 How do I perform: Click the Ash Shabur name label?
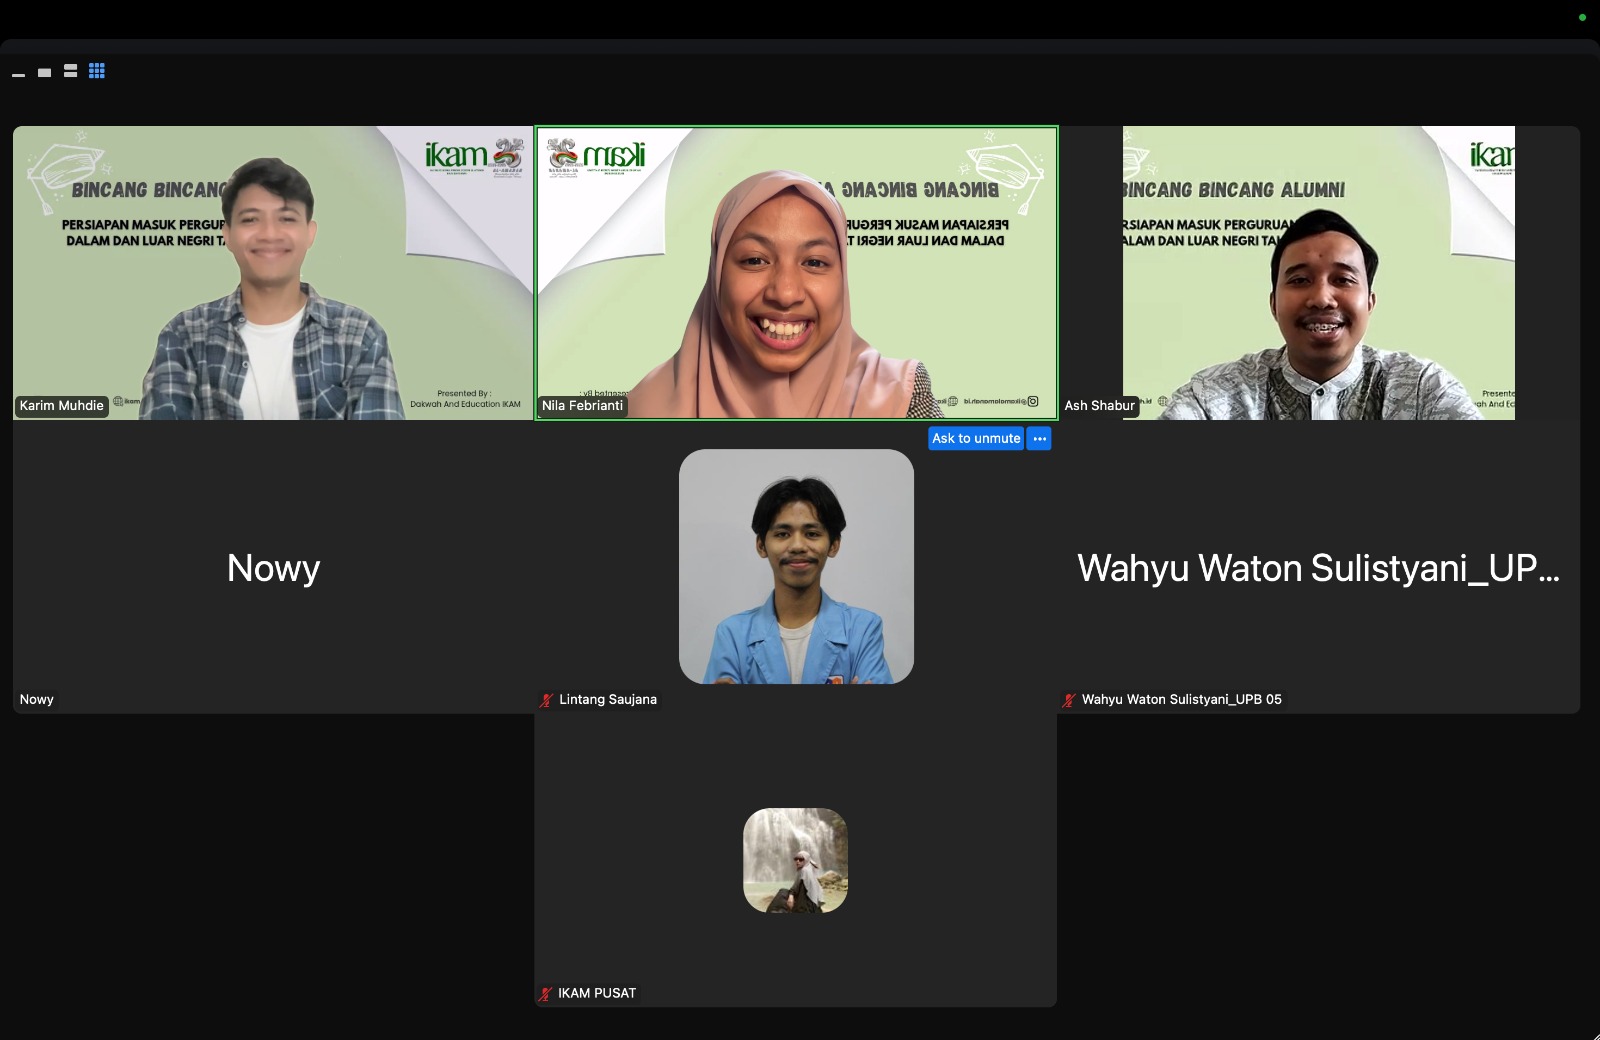tap(1099, 406)
